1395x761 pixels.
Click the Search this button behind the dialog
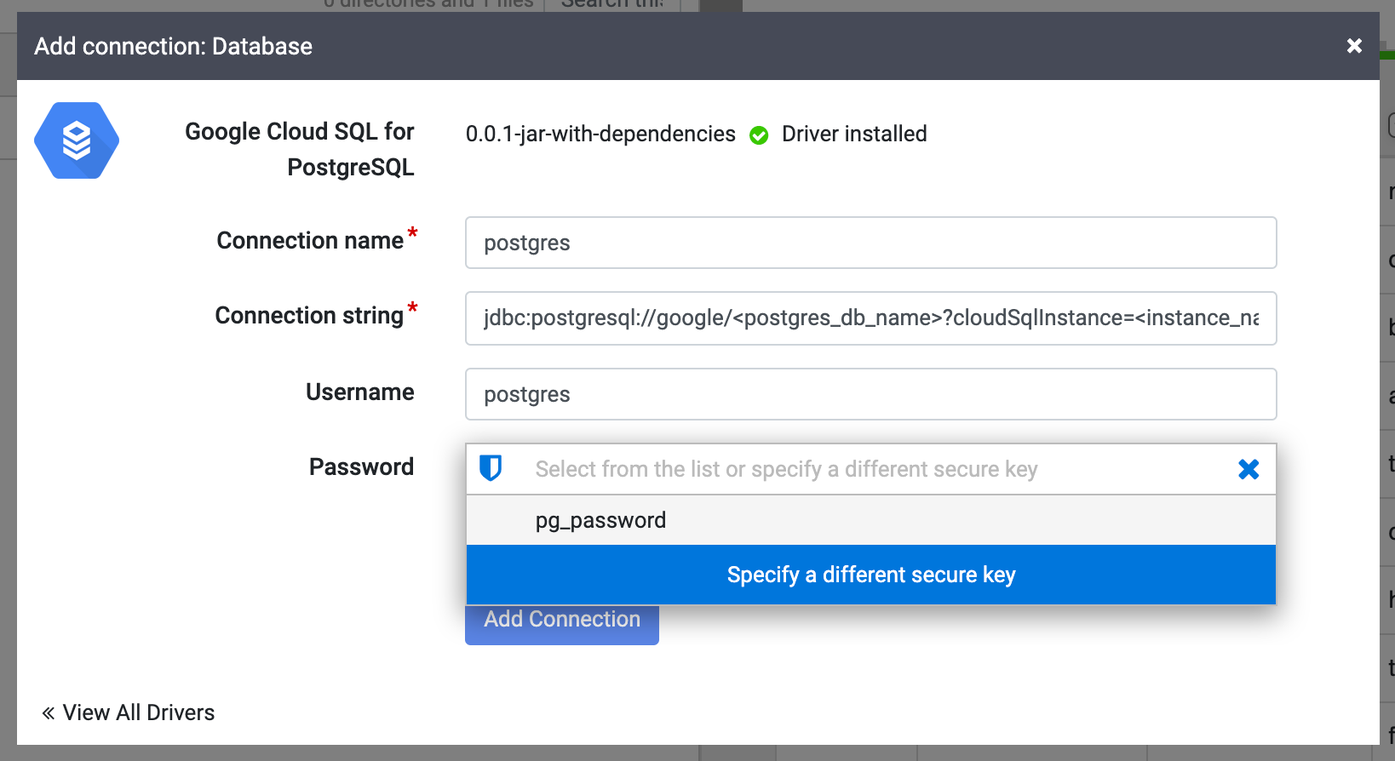(x=611, y=5)
